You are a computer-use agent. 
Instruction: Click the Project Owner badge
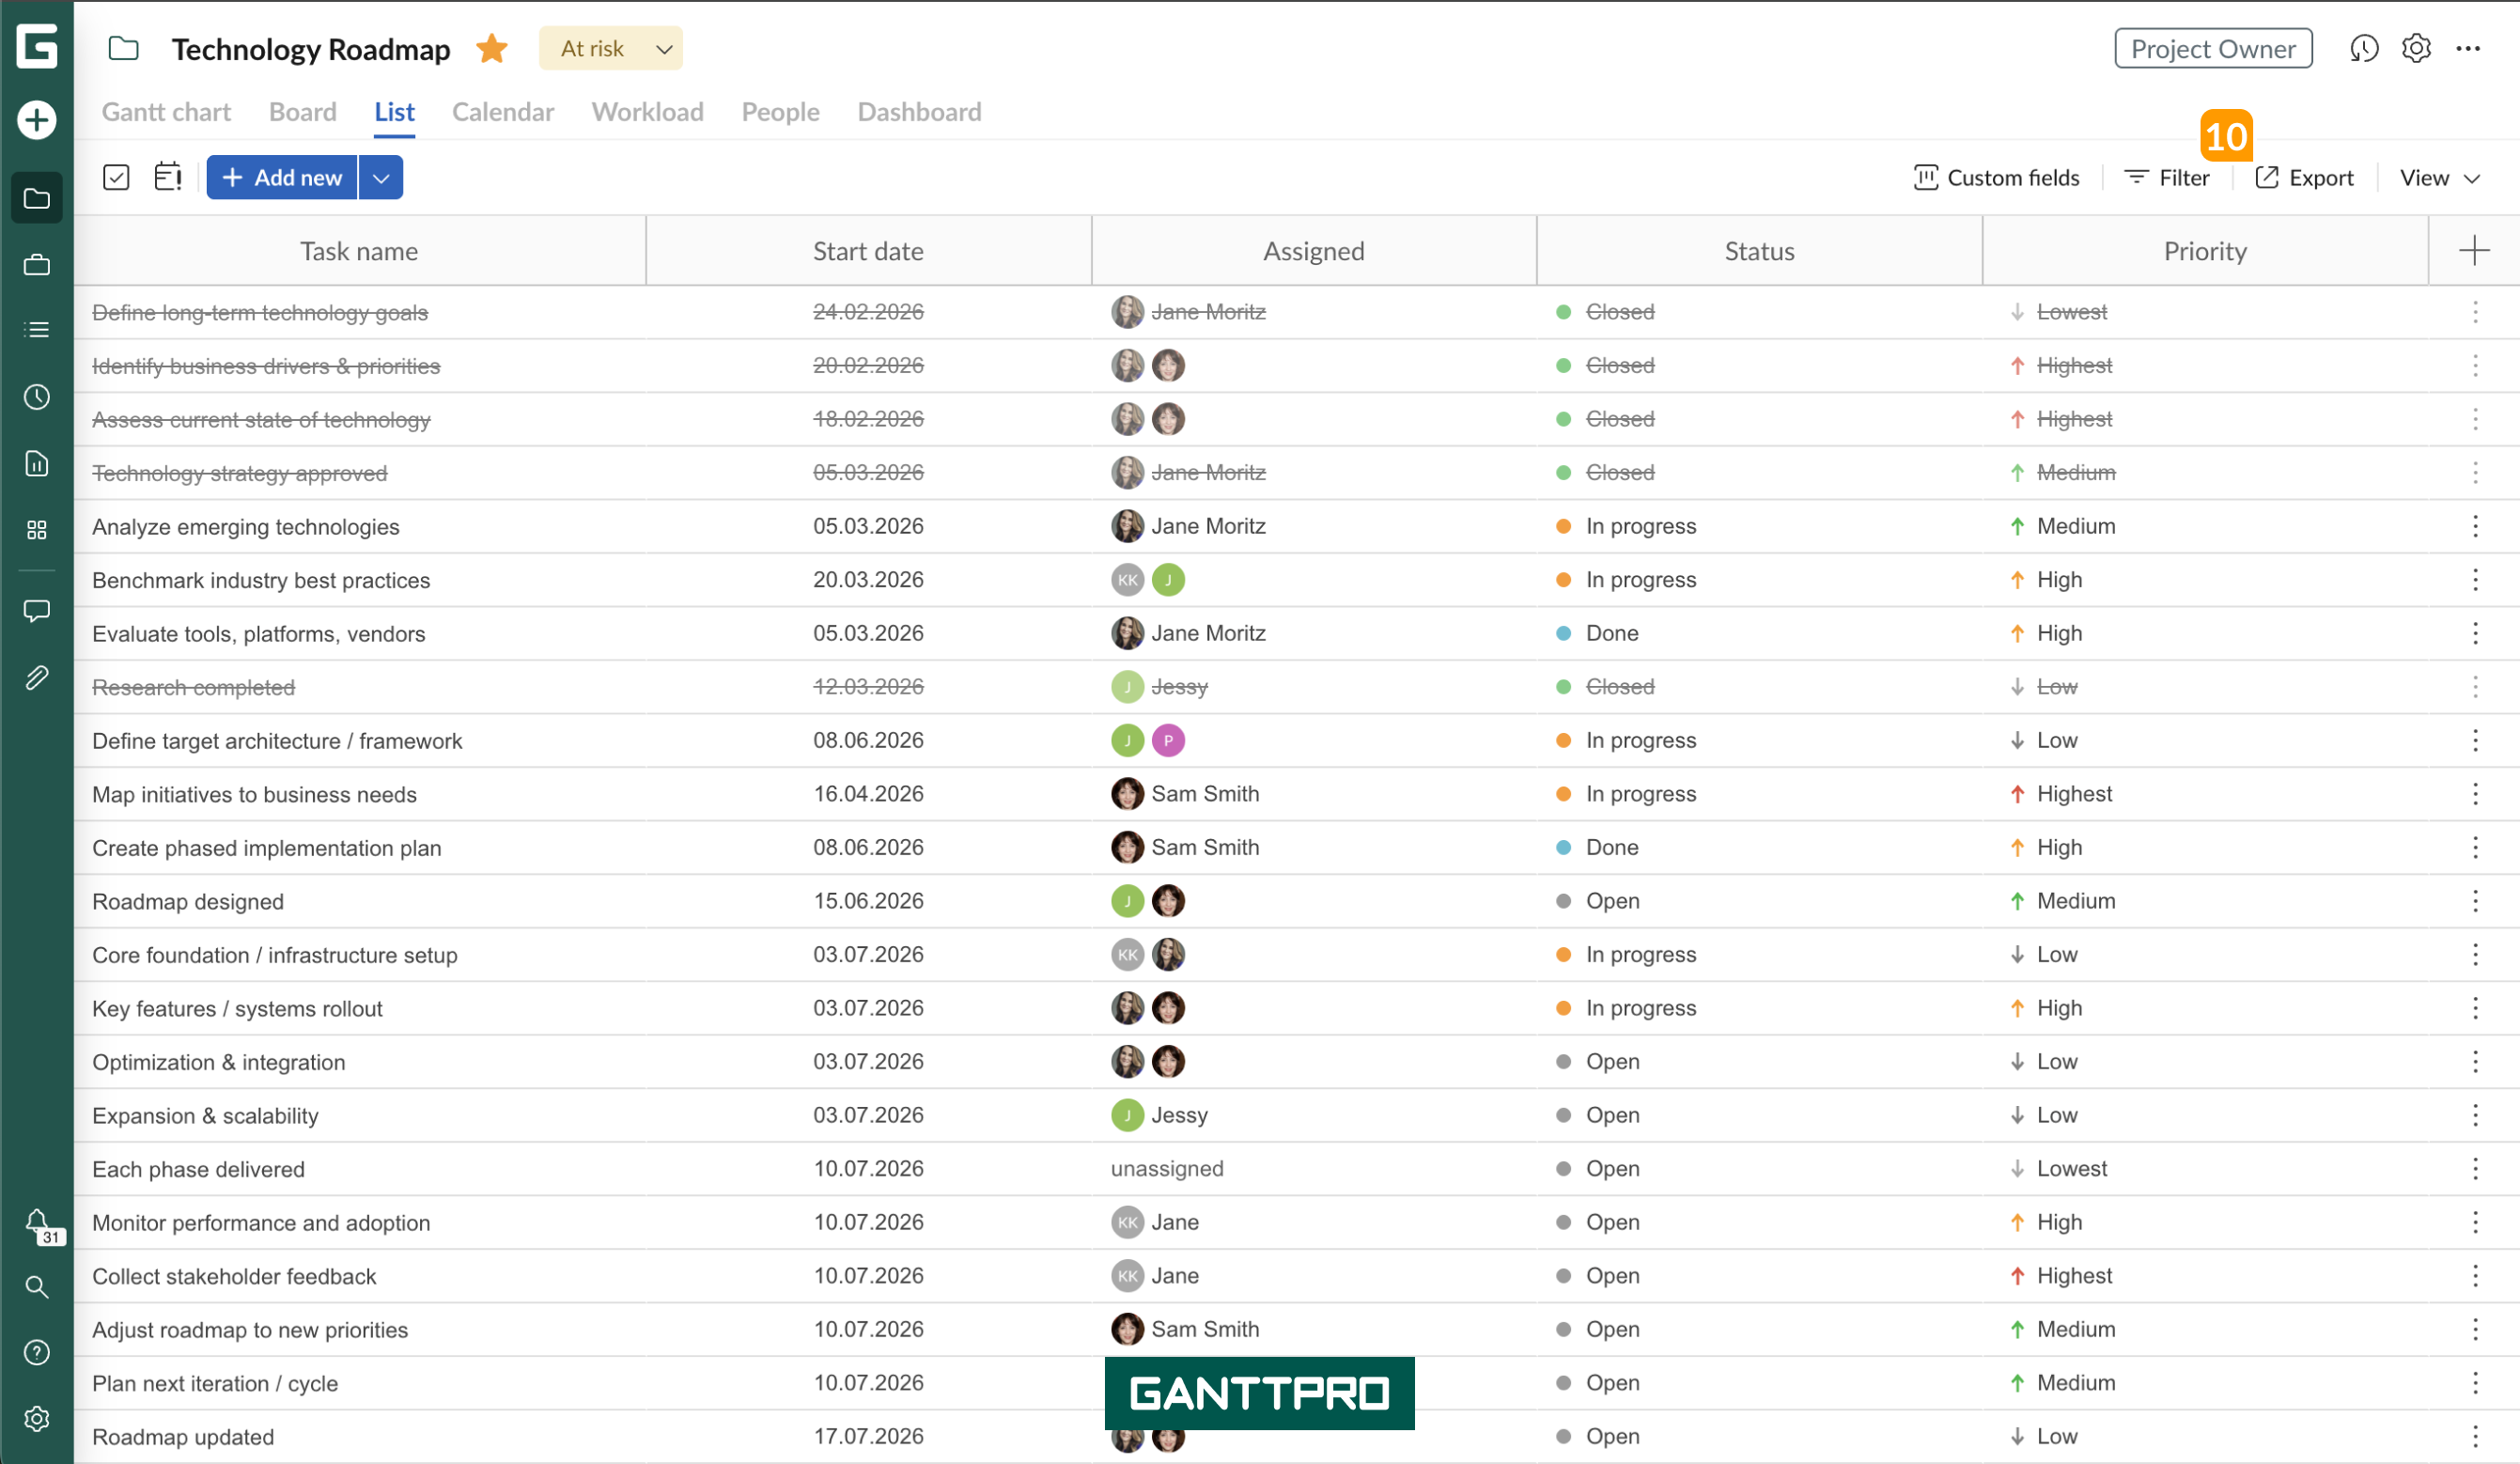tap(2213, 48)
